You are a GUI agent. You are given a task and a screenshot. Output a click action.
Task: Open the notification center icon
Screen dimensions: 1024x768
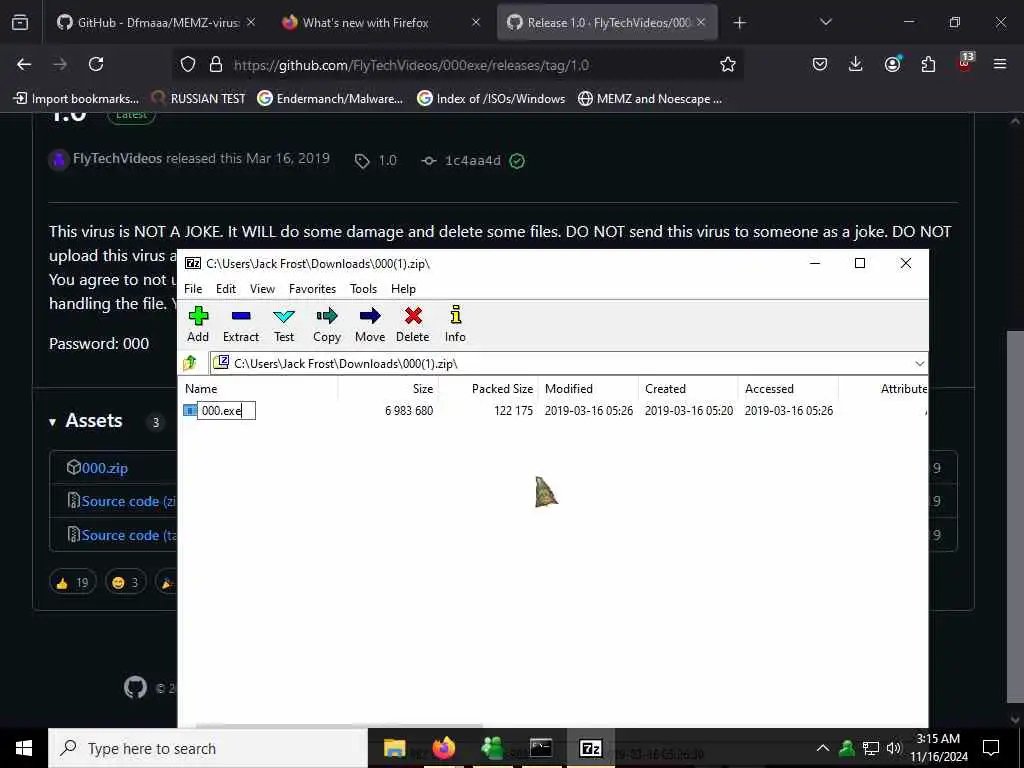pos(991,748)
